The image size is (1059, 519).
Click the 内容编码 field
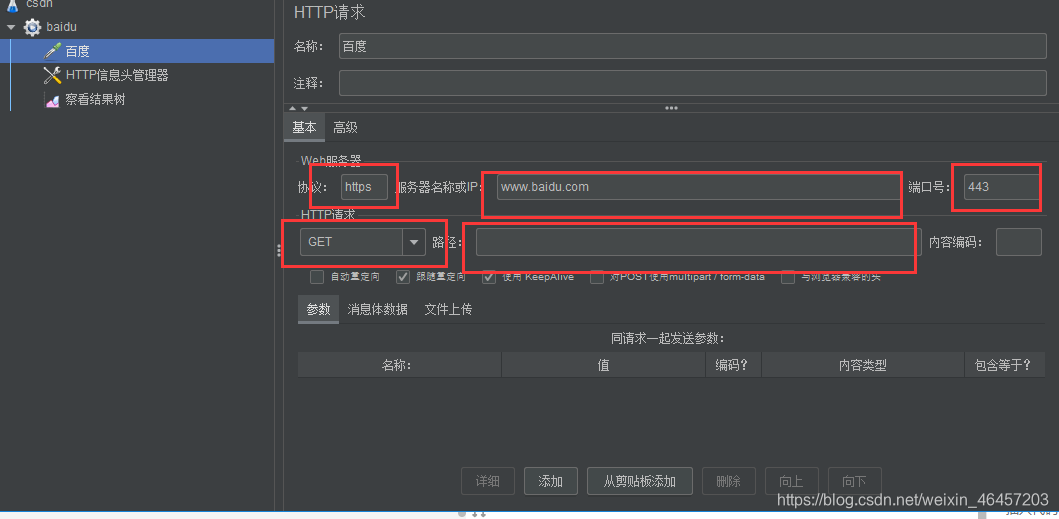point(1018,242)
